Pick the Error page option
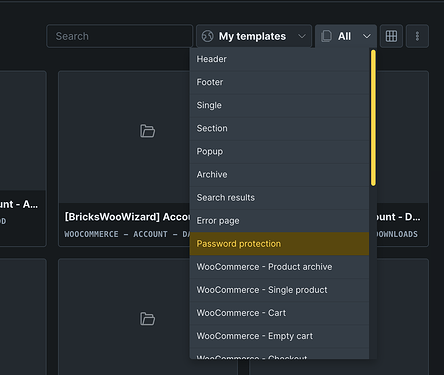This screenshot has height=375, width=444. (x=279, y=221)
